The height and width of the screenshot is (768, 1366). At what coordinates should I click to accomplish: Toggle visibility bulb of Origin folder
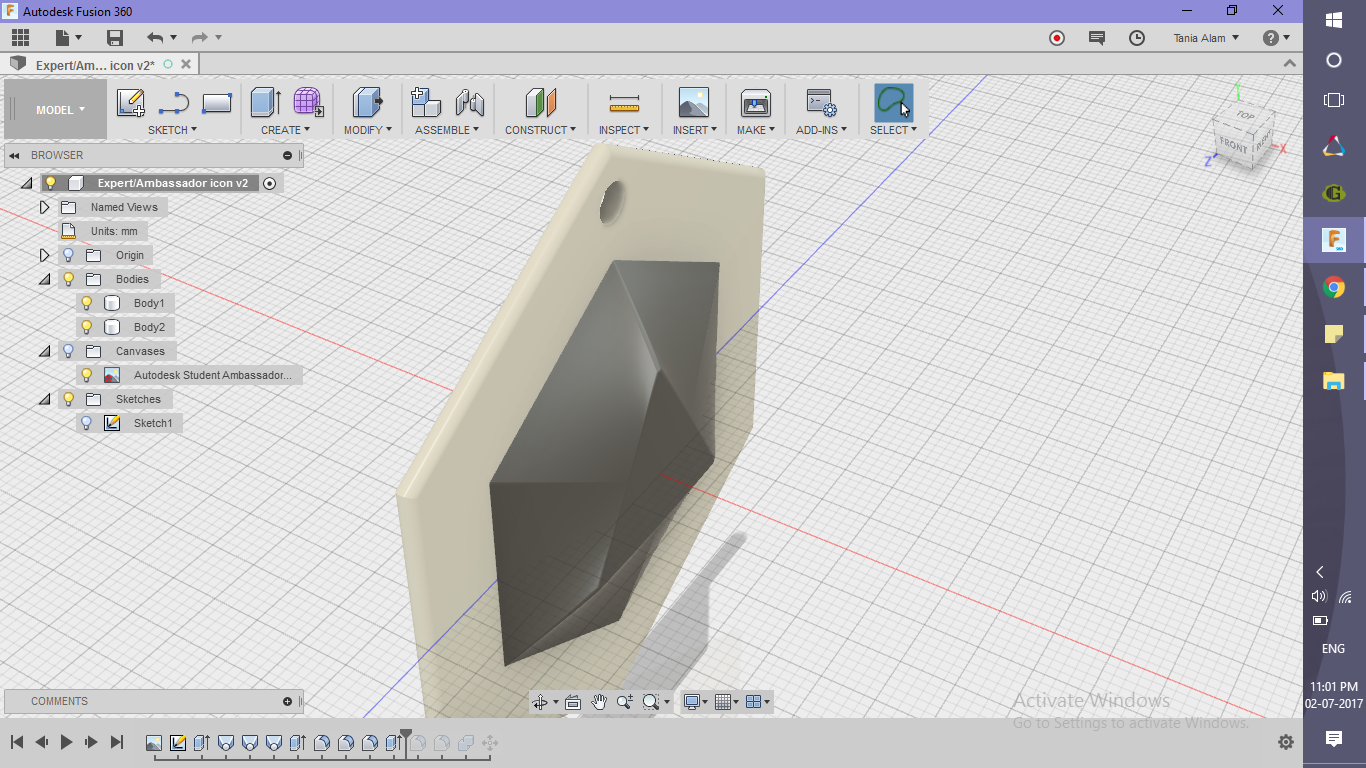[68, 255]
